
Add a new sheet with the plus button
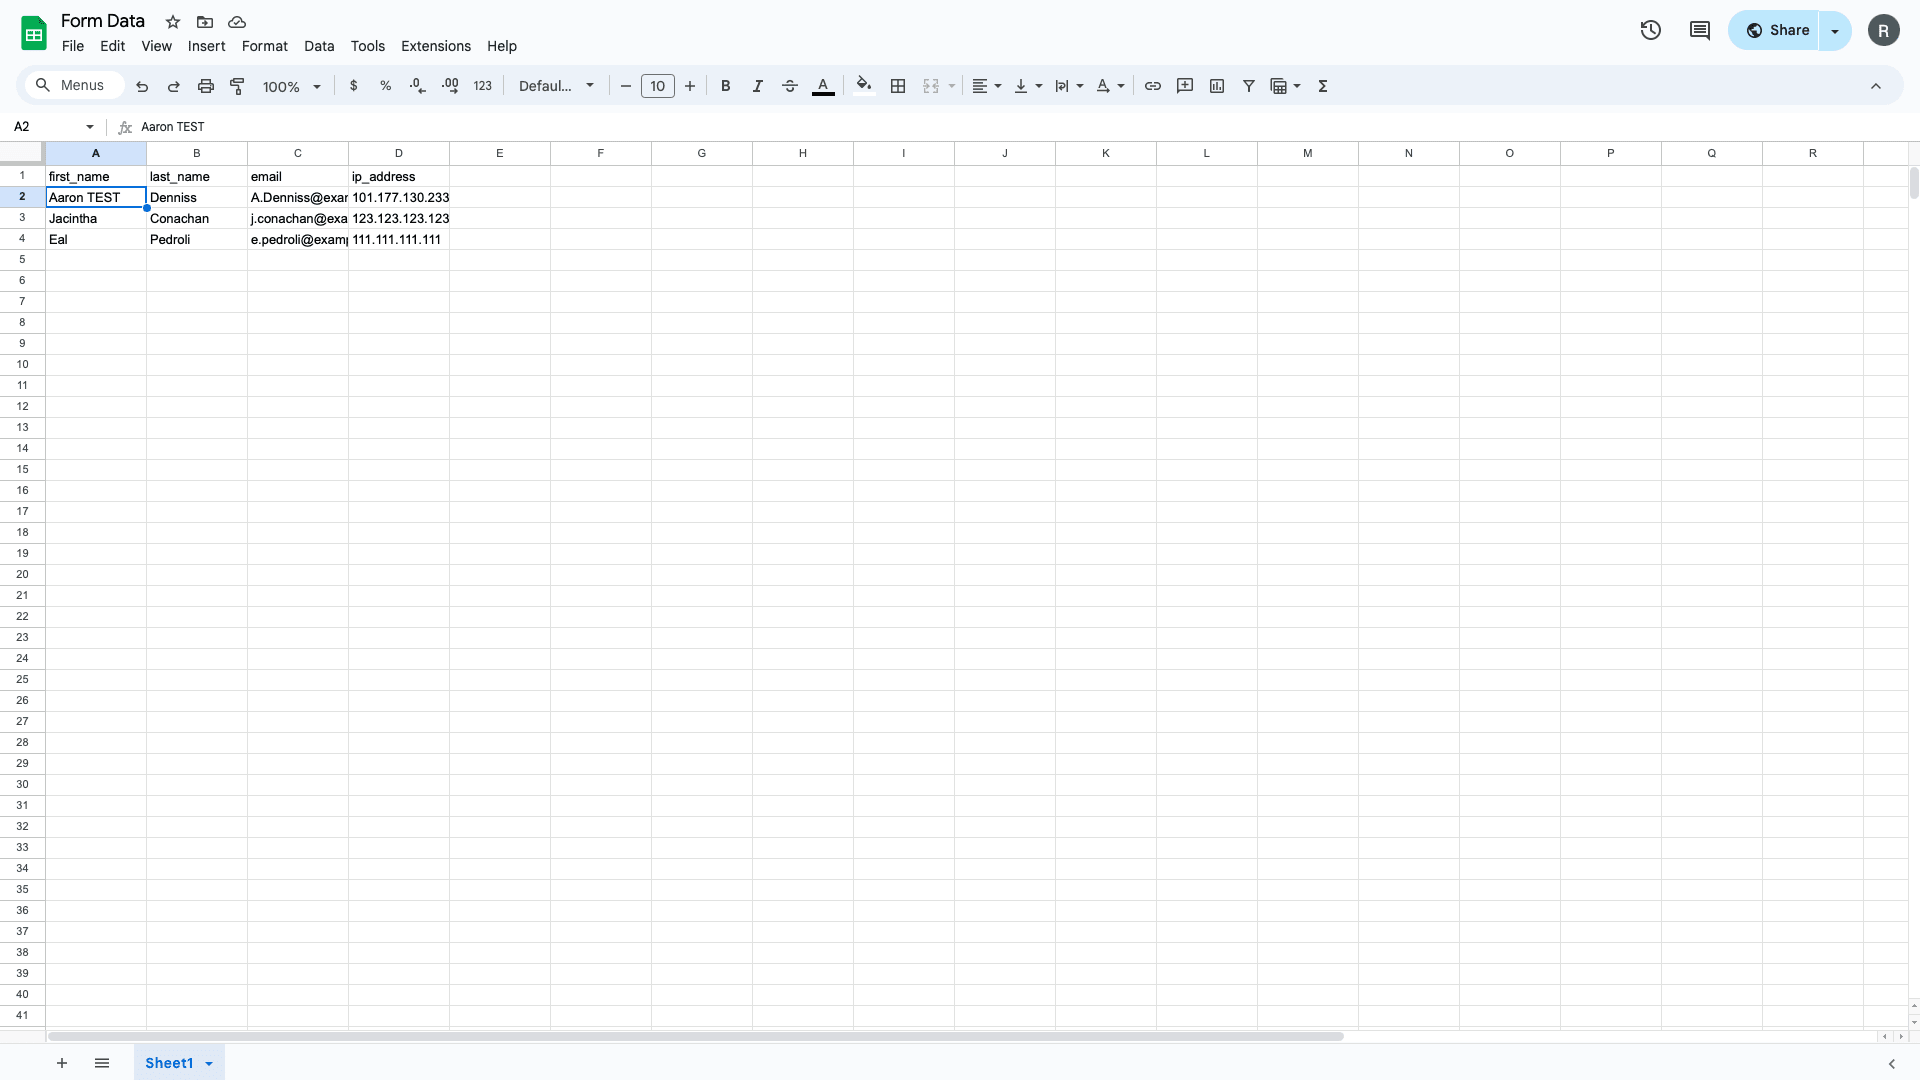[x=61, y=1063]
